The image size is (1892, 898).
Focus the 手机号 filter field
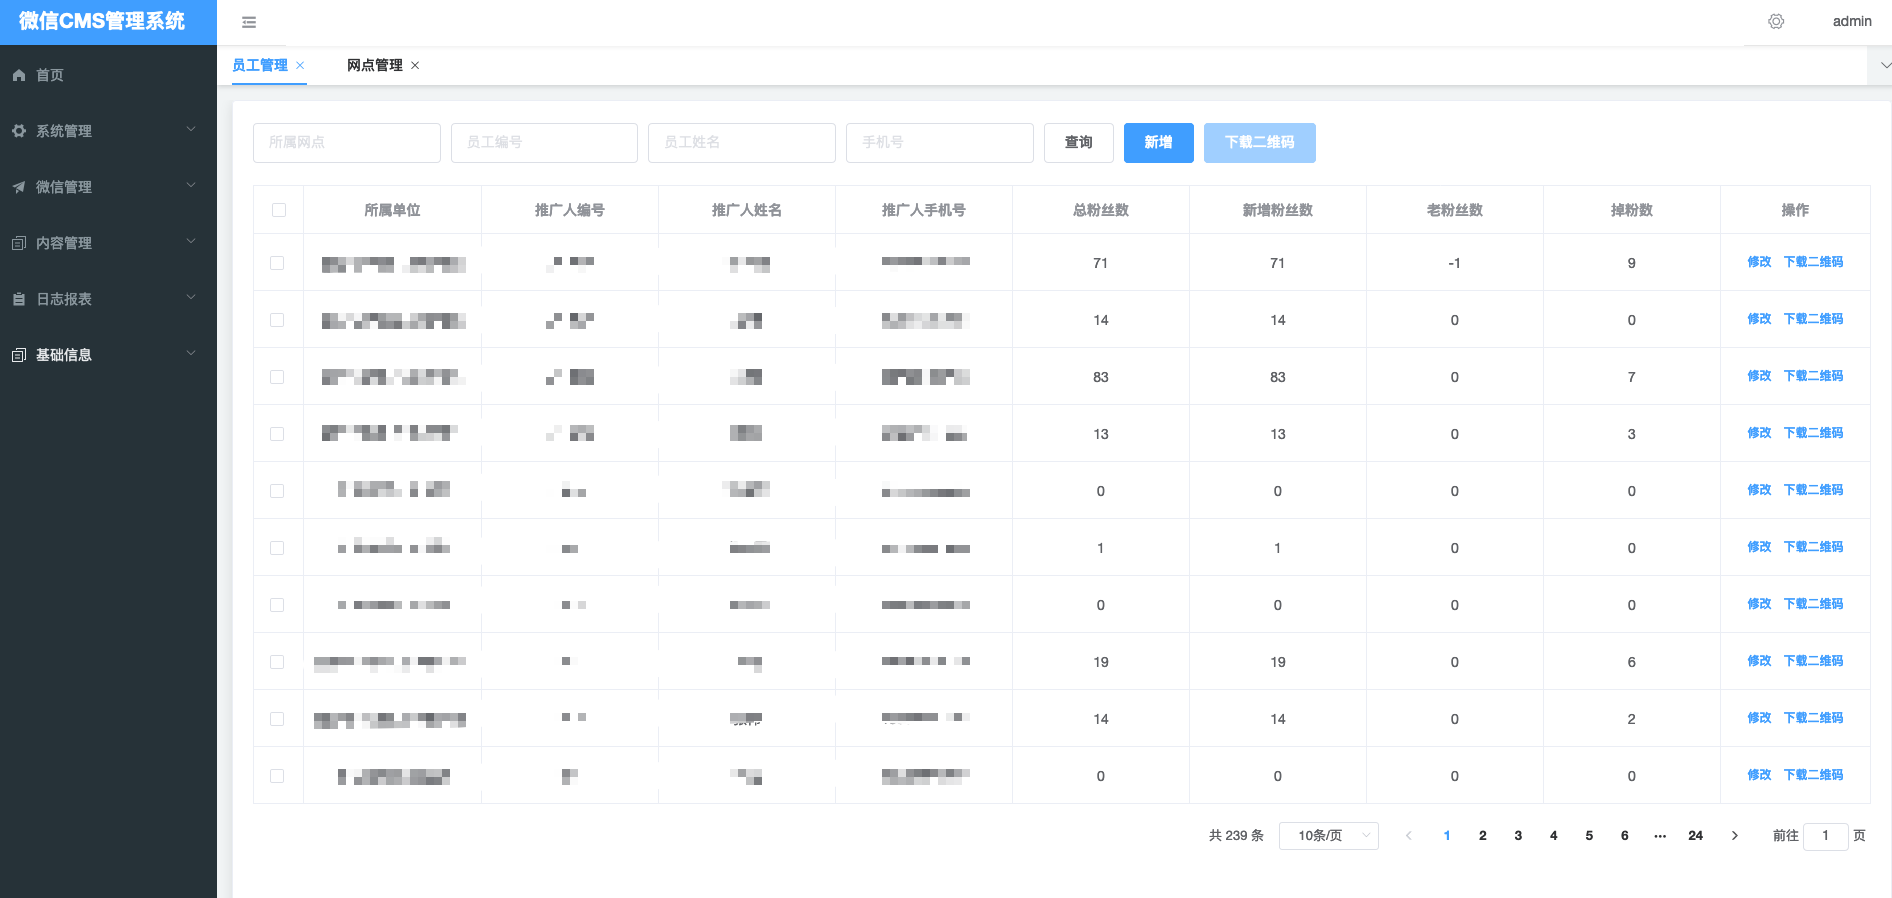click(x=940, y=143)
